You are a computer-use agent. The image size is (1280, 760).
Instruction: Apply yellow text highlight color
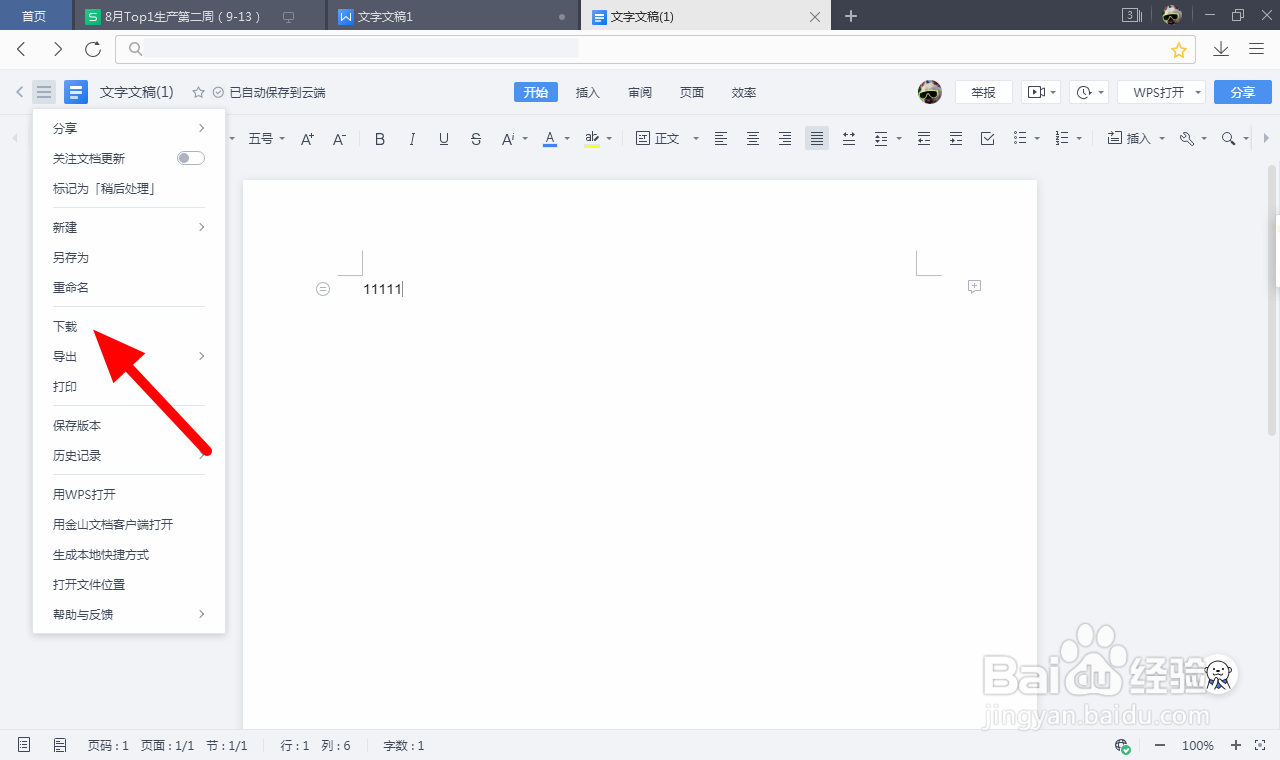click(x=592, y=139)
